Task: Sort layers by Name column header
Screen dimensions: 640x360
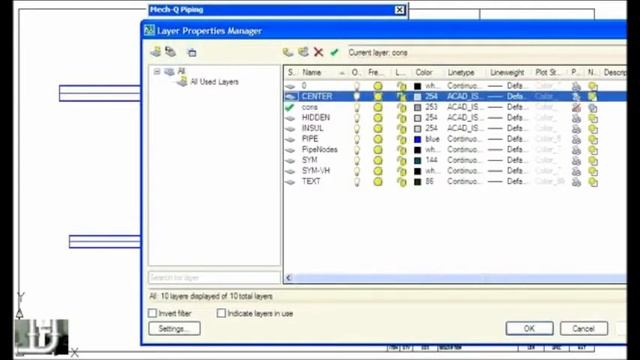Action: 323,72
